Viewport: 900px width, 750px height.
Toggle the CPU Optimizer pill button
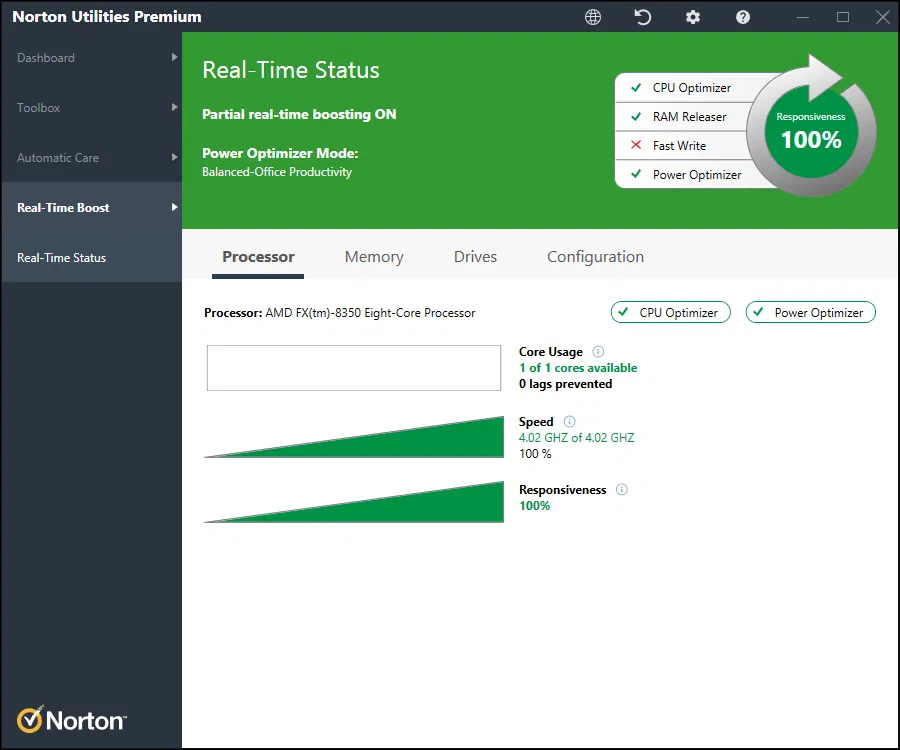pyautogui.click(x=670, y=313)
